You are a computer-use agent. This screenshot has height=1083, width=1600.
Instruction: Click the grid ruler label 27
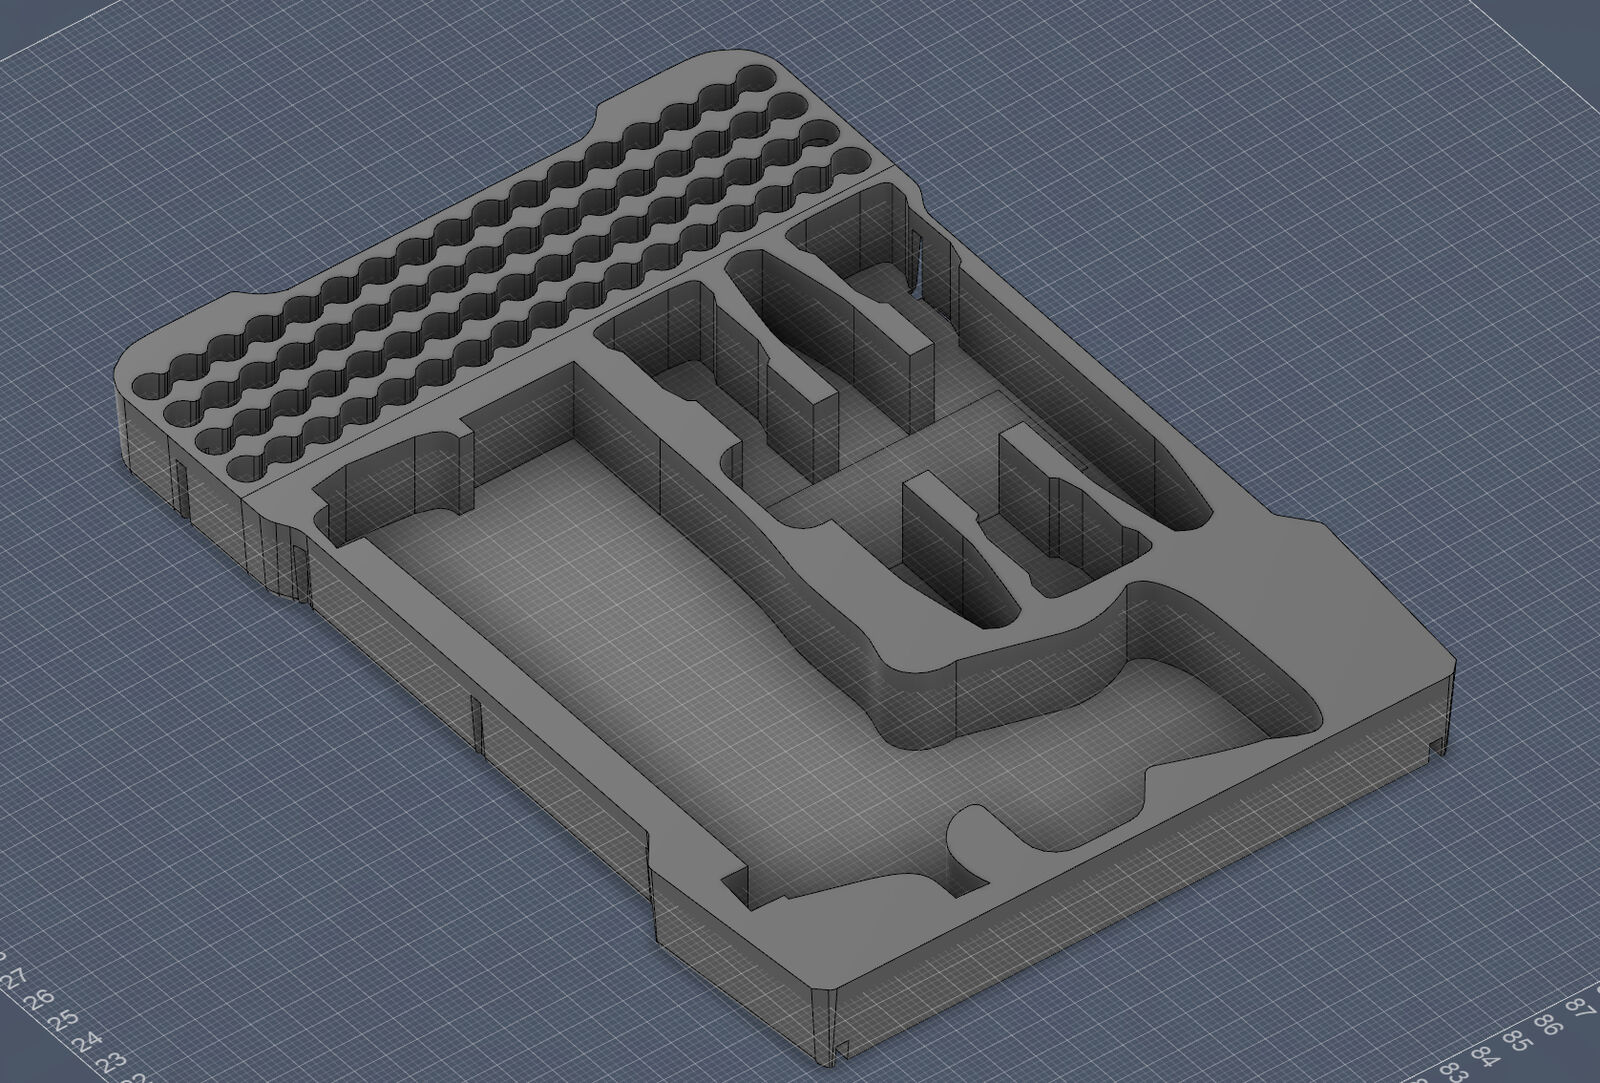click(x=13, y=977)
